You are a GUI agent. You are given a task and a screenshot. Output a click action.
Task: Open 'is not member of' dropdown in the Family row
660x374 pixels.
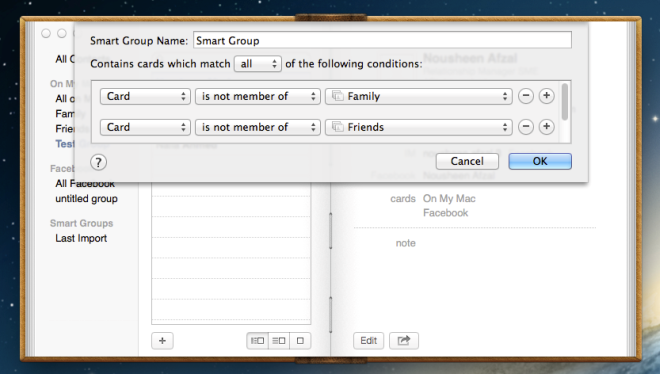pos(258,96)
